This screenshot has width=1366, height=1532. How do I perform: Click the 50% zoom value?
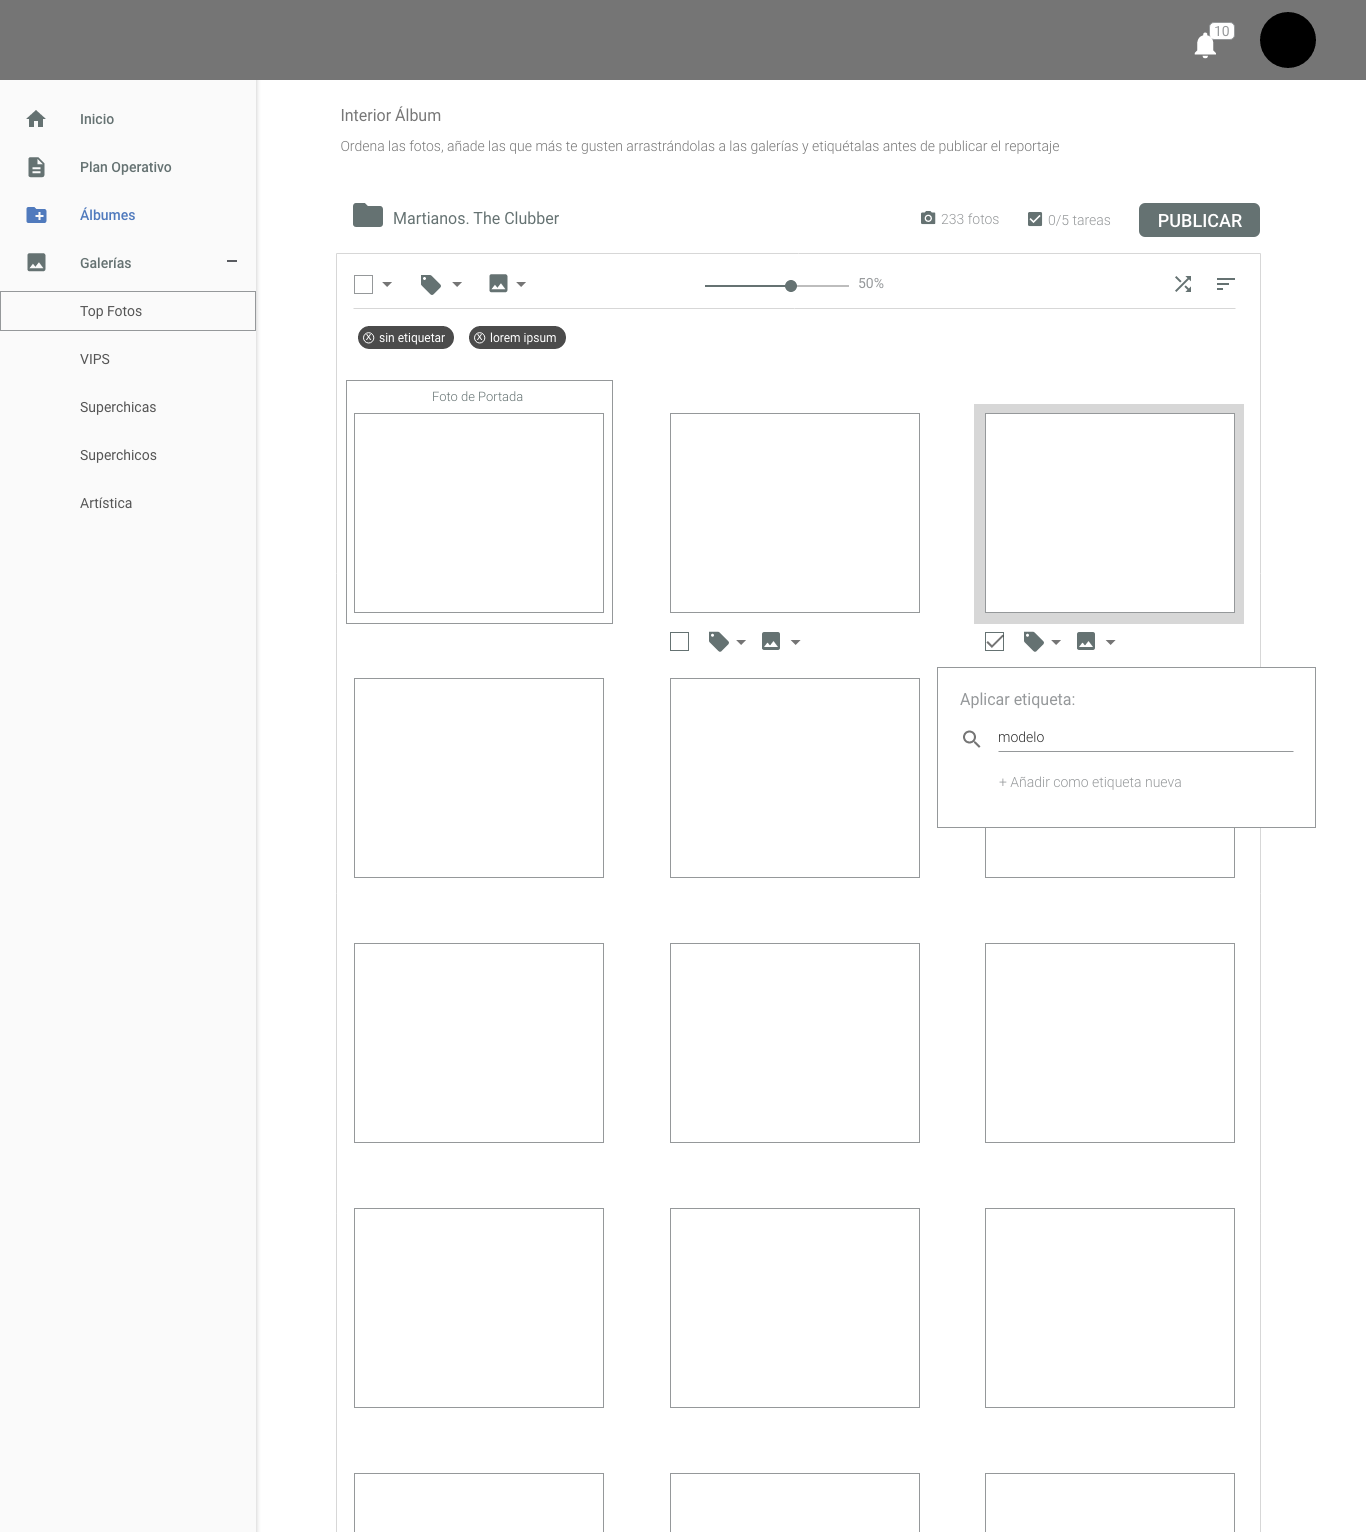871,284
